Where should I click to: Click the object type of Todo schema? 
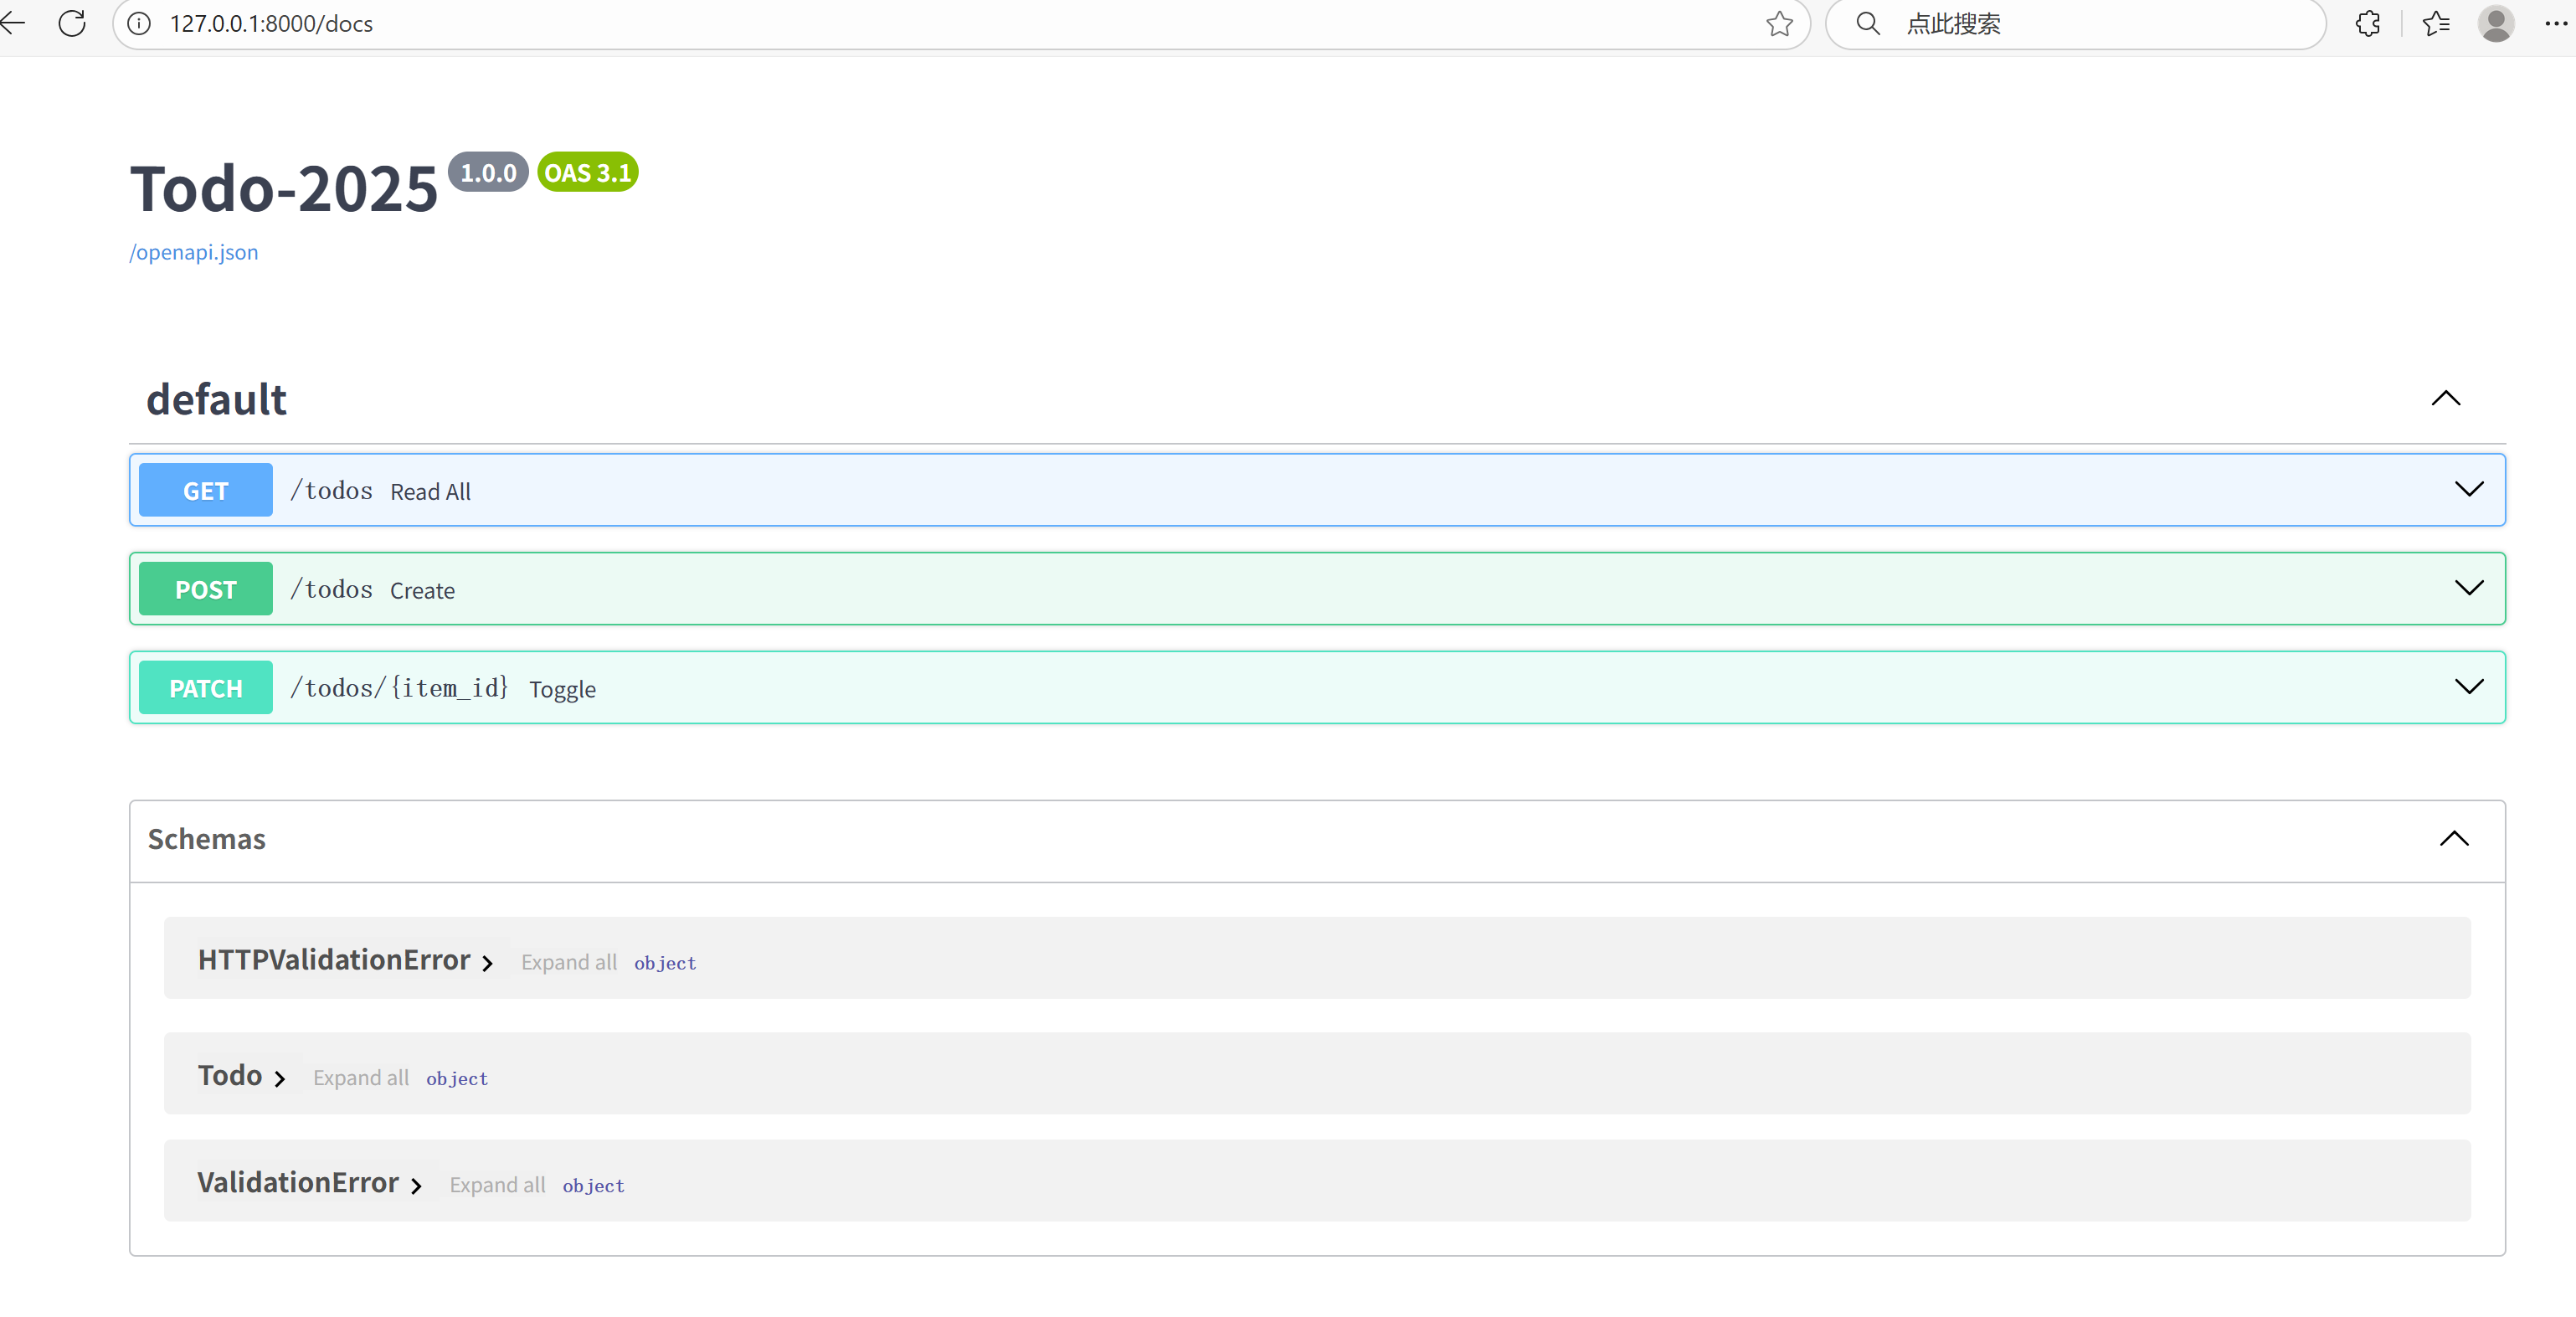(x=457, y=1079)
